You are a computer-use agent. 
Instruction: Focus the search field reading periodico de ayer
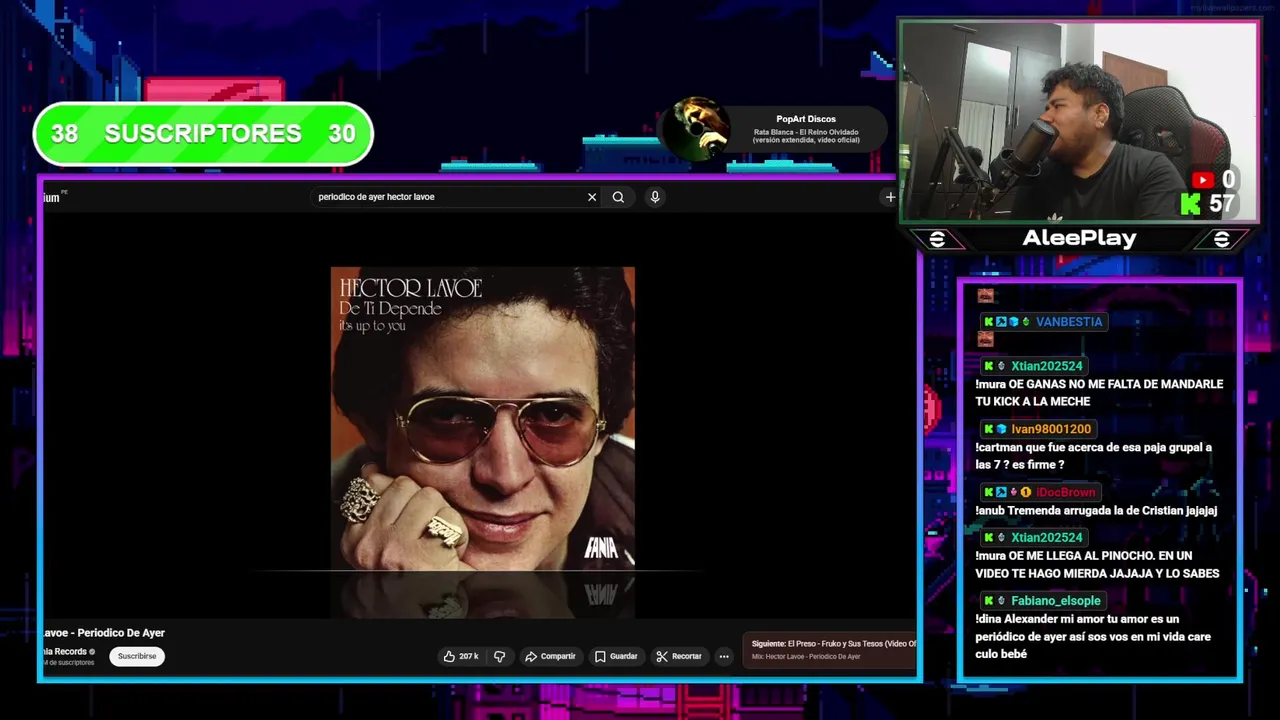pos(450,197)
